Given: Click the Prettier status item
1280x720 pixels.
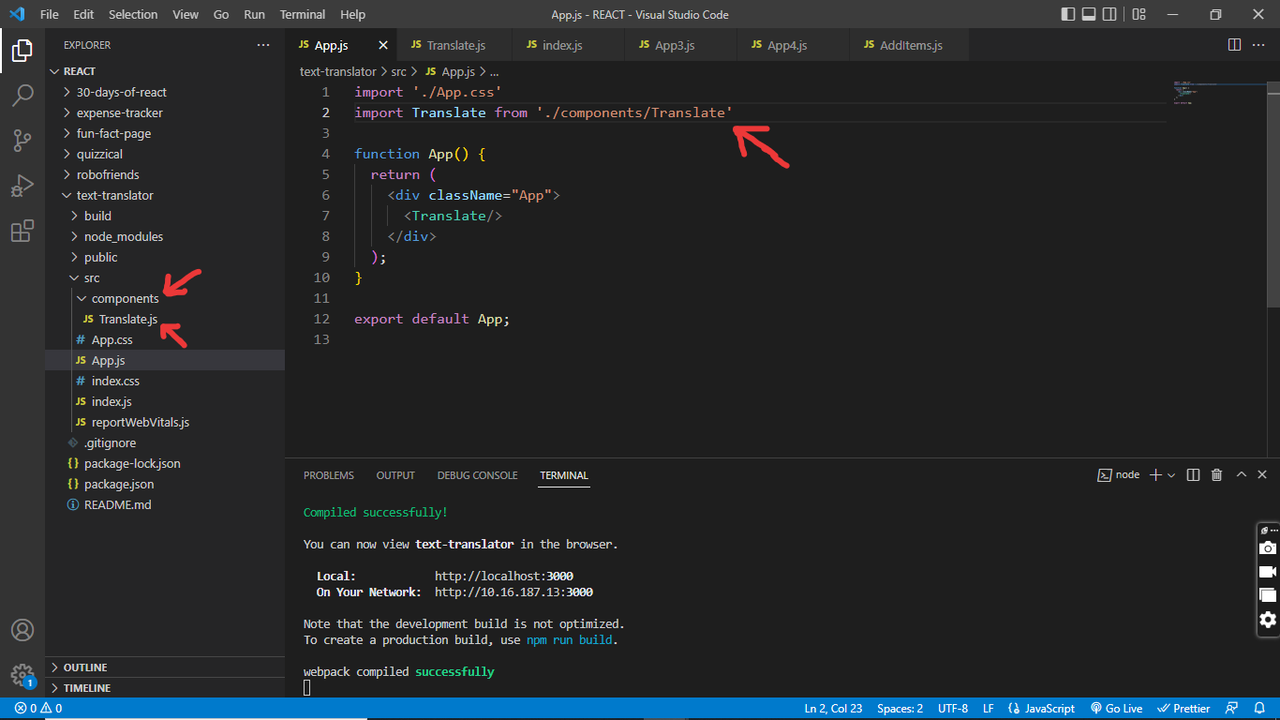Looking at the screenshot, I should [x=1183, y=708].
